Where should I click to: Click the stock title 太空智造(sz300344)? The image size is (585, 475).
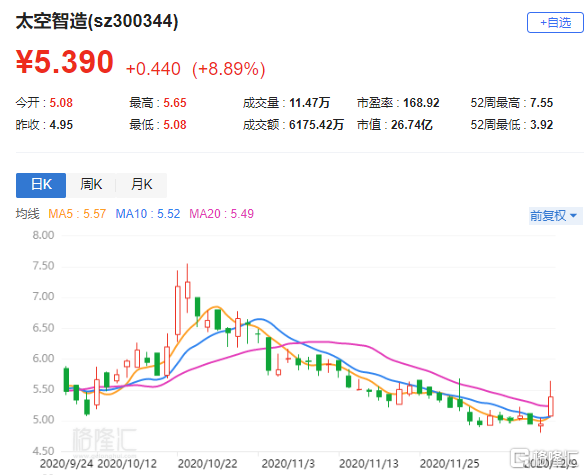97,21
